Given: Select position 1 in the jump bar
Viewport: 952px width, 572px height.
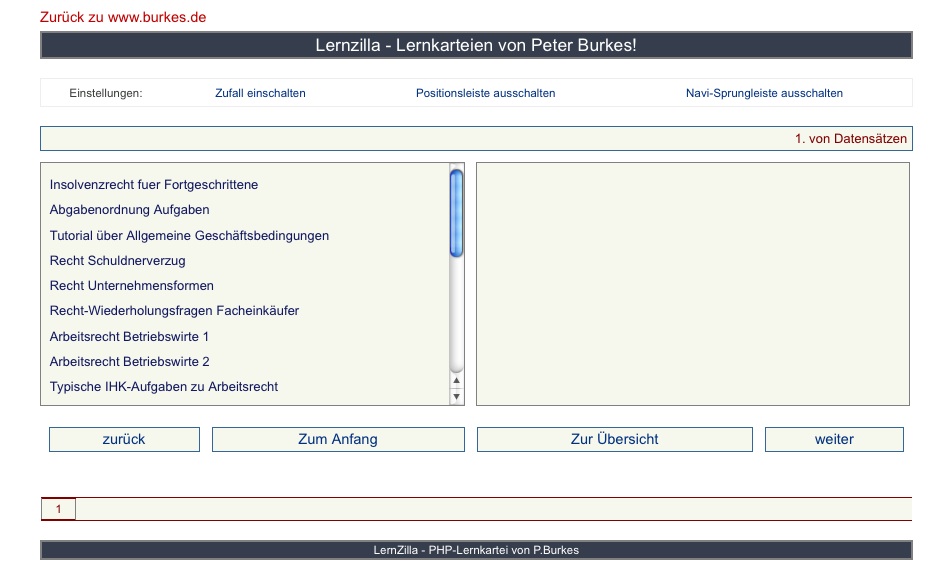Looking at the screenshot, I should [x=58, y=509].
